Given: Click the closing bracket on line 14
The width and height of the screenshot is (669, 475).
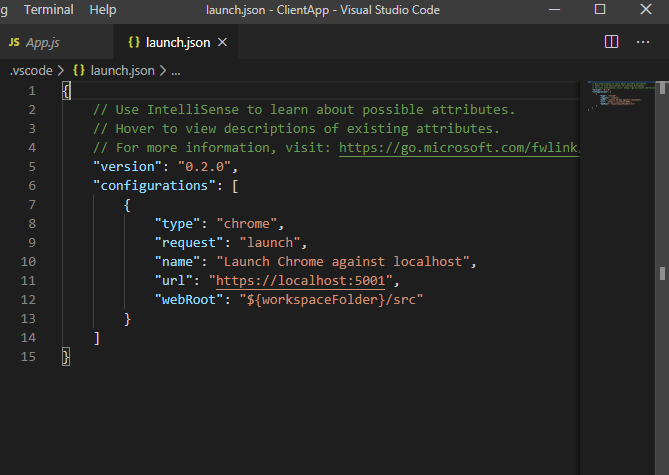Looking at the screenshot, I should 97,338.
